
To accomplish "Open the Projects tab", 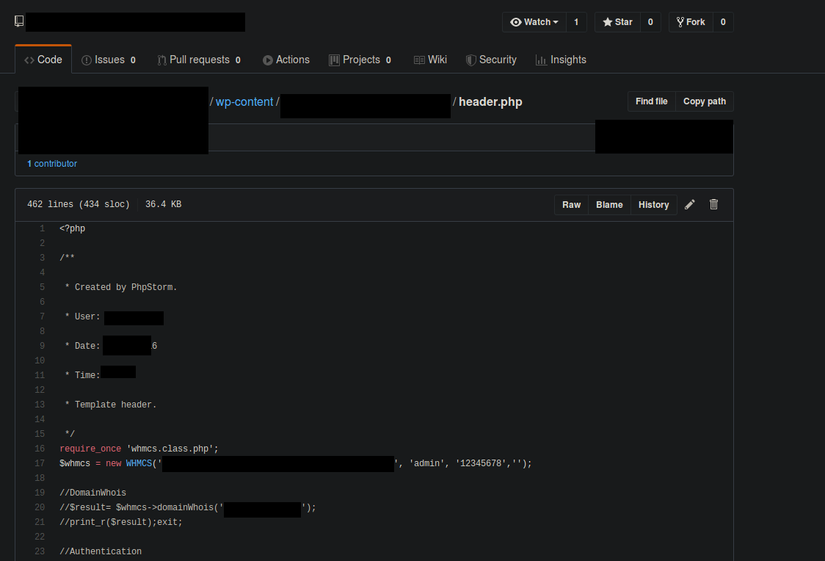I will 360,60.
